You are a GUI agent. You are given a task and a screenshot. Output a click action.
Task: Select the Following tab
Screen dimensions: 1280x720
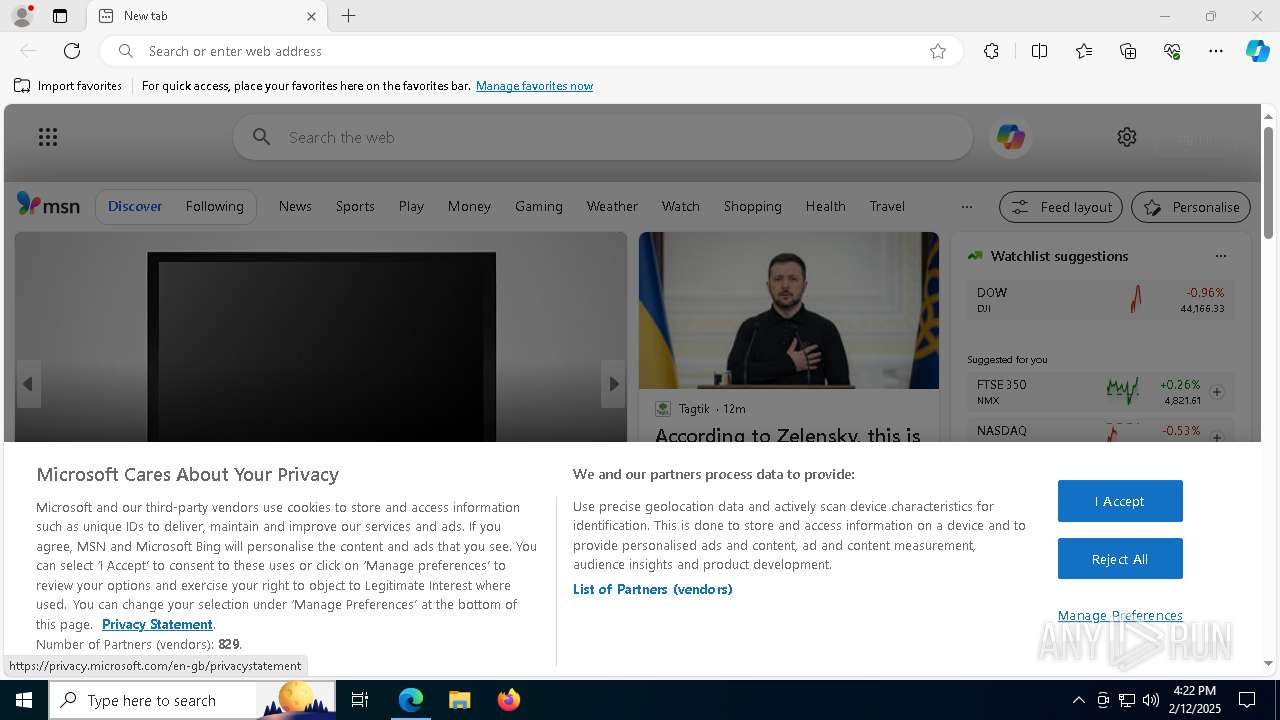tap(214, 206)
